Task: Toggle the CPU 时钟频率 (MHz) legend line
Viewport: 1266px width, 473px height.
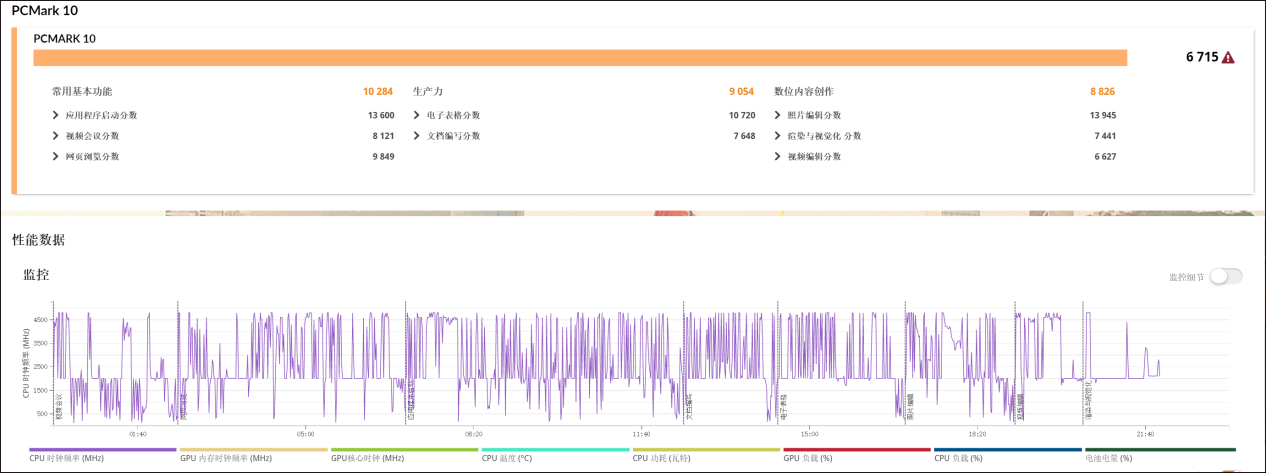Action: point(67,458)
